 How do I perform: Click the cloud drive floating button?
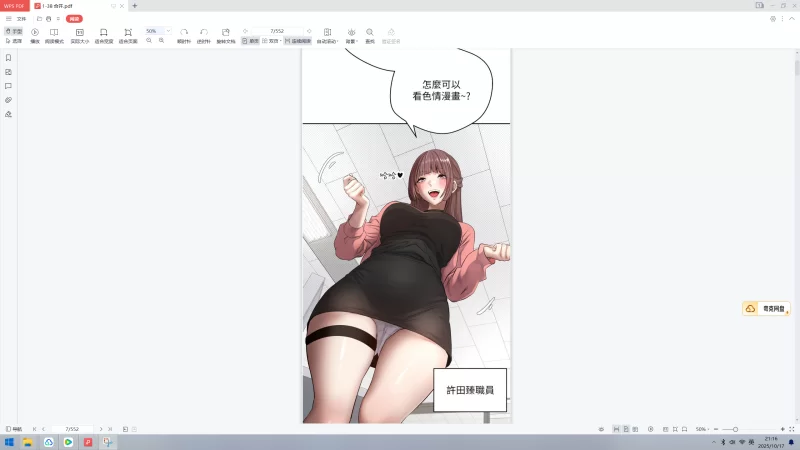pyautogui.click(x=766, y=309)
